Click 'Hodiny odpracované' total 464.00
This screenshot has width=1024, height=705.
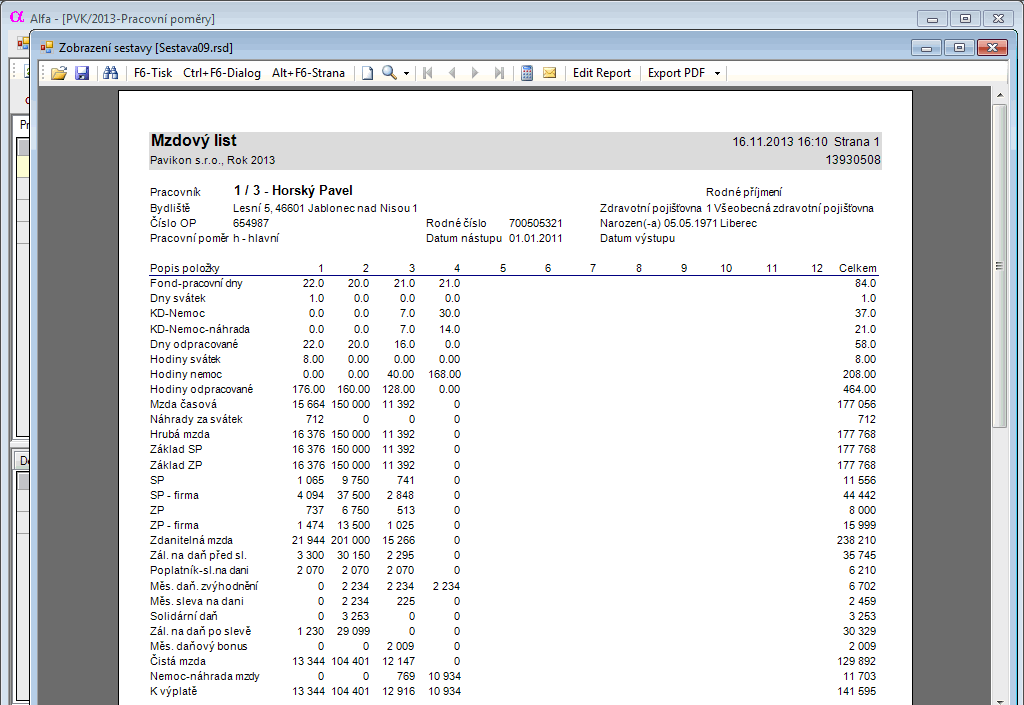pos(859,390)
